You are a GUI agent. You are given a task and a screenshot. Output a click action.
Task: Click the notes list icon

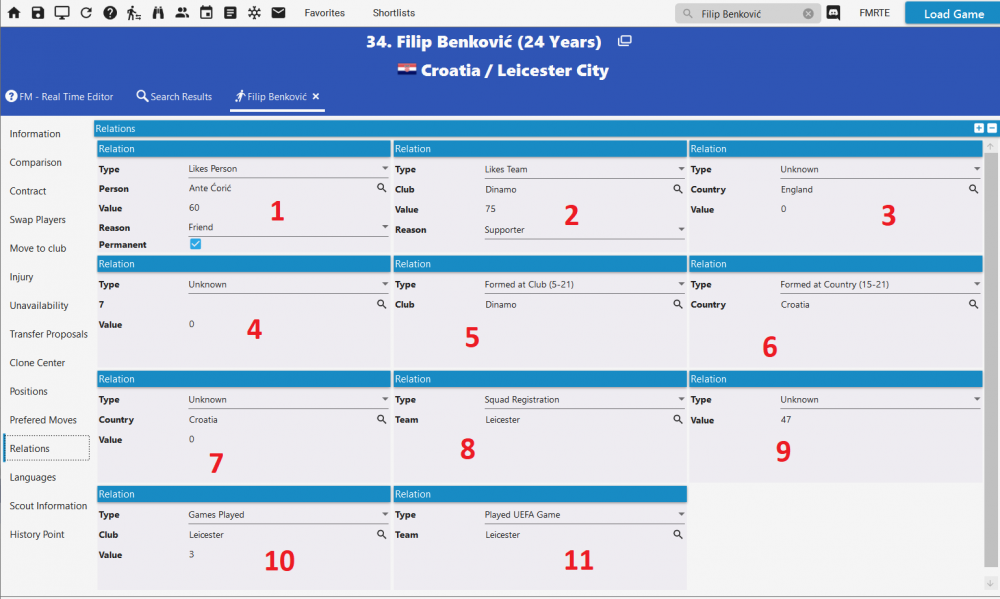pyautogui.click(x=230, y=13)
